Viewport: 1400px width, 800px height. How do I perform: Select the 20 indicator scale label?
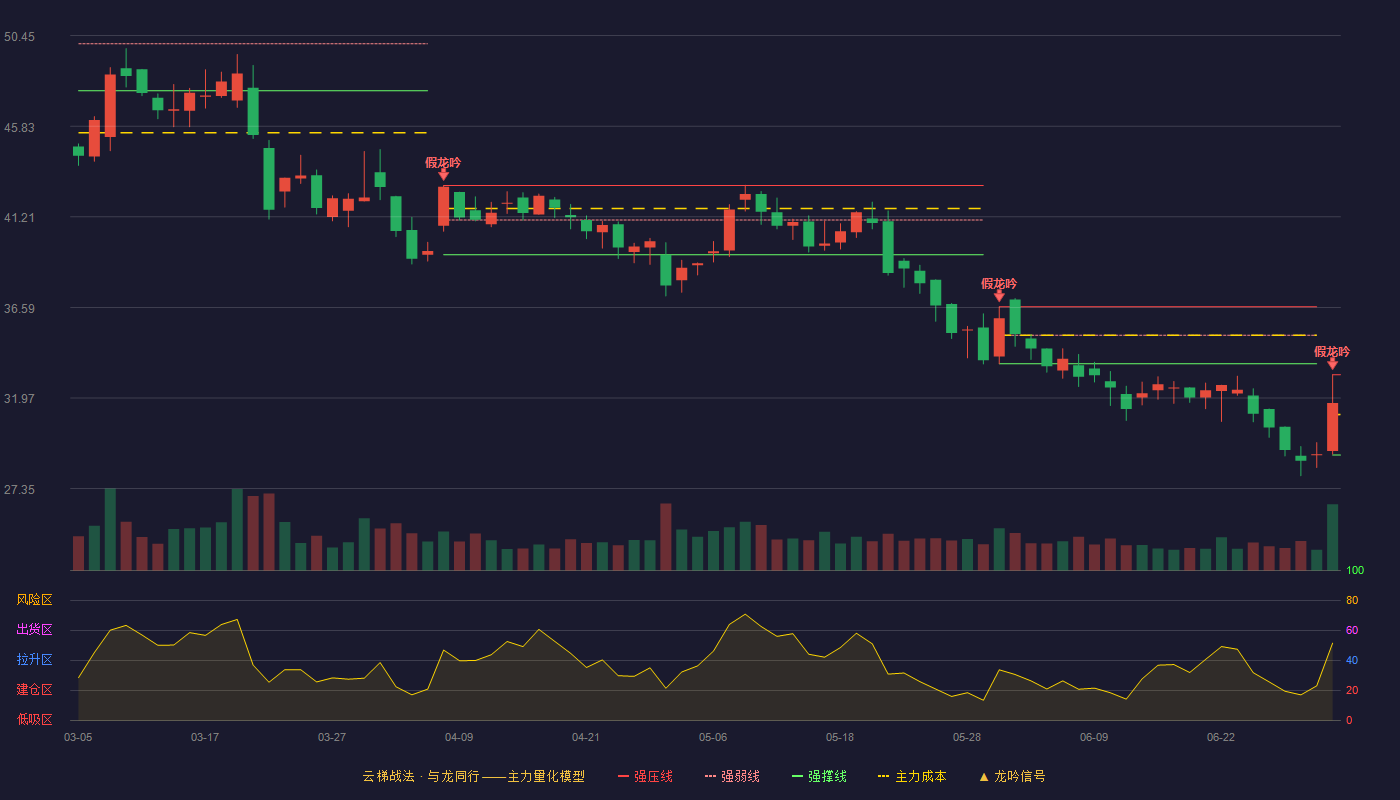pyautogui.click(x=1352, y=690)
